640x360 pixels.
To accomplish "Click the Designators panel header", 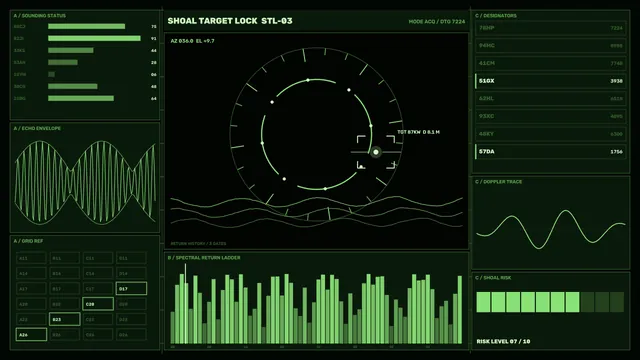I will (496, 16).
